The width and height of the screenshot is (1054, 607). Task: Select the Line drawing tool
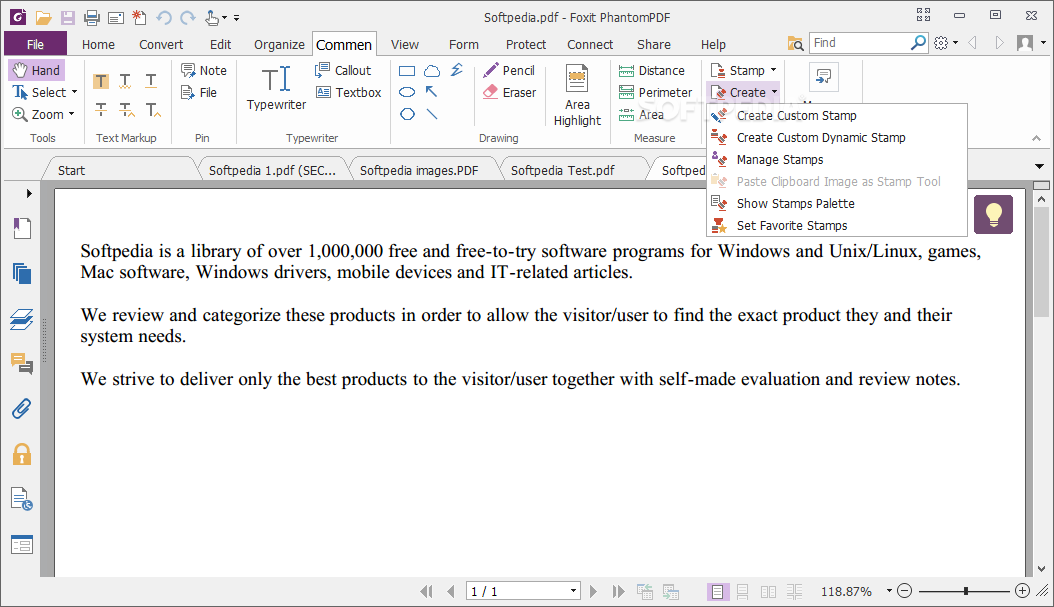pos(432,114)
